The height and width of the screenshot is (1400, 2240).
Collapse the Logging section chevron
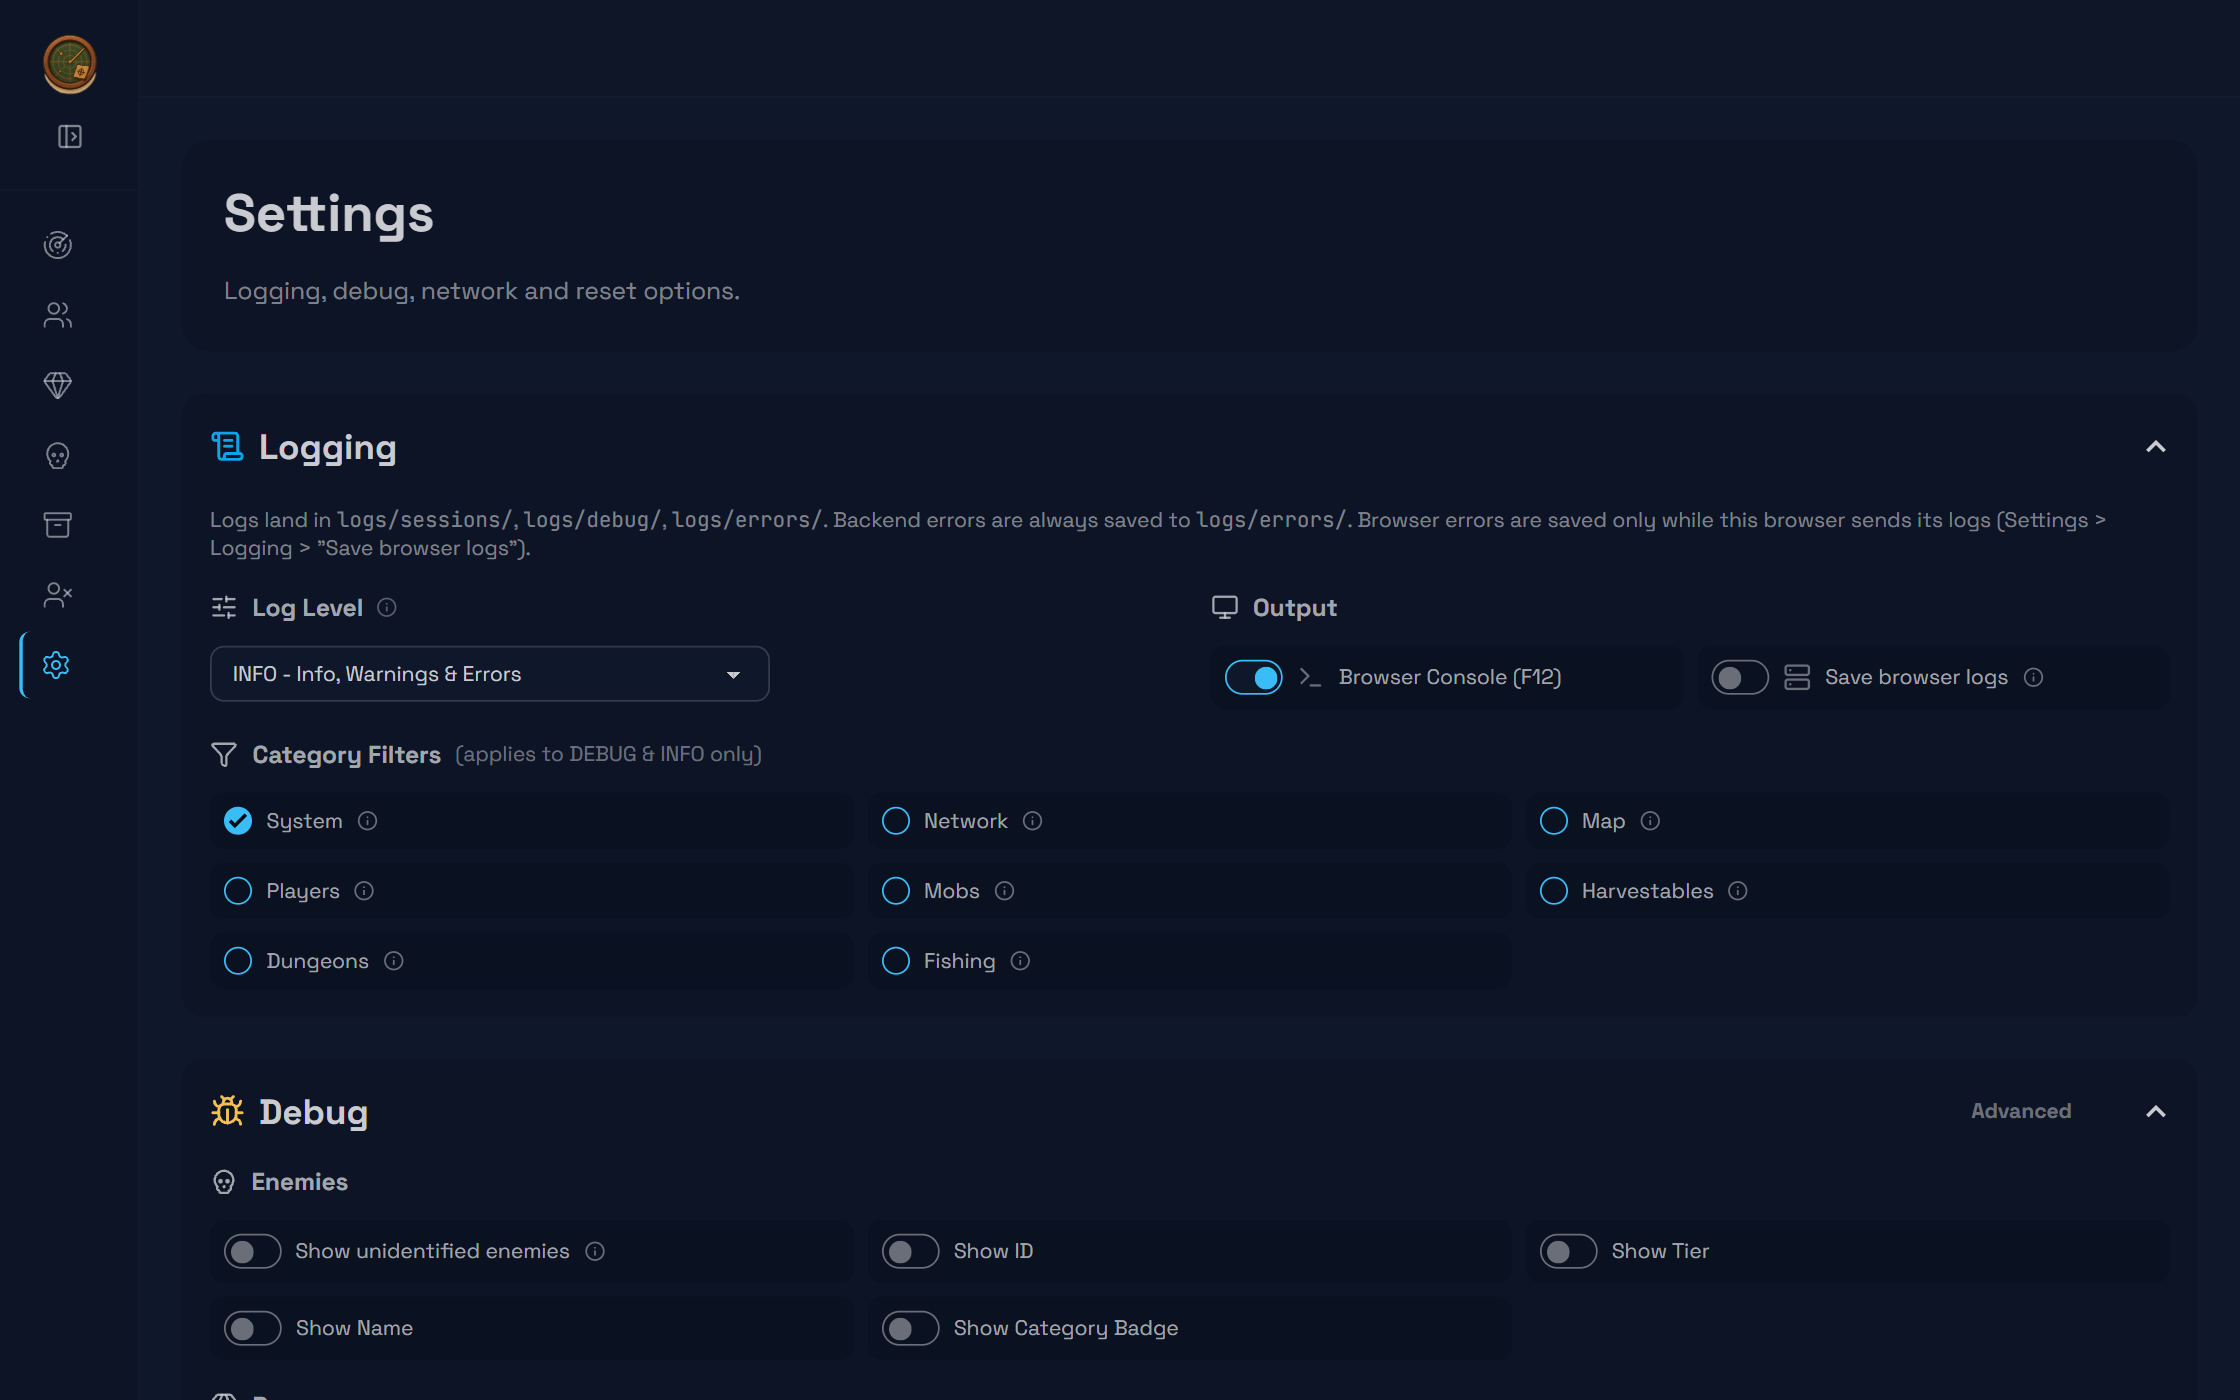(x=2156, y=447)
